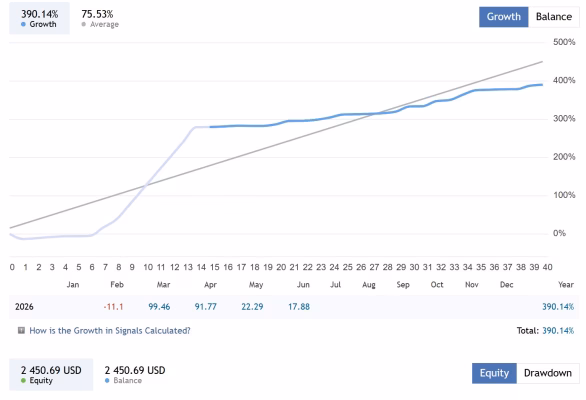Click the March monthly value 99.46
The image size is (586, 400).
159,307
